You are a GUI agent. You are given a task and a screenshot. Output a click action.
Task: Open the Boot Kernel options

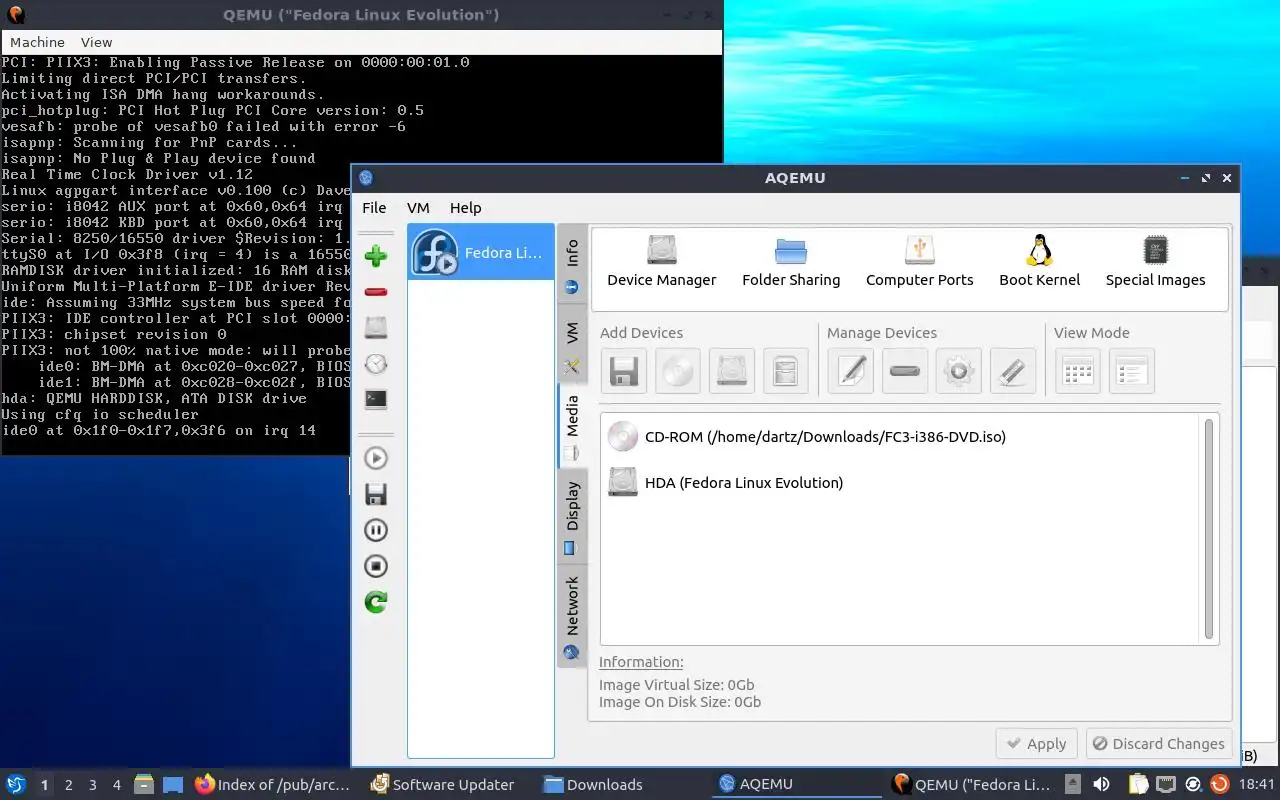1039,262
